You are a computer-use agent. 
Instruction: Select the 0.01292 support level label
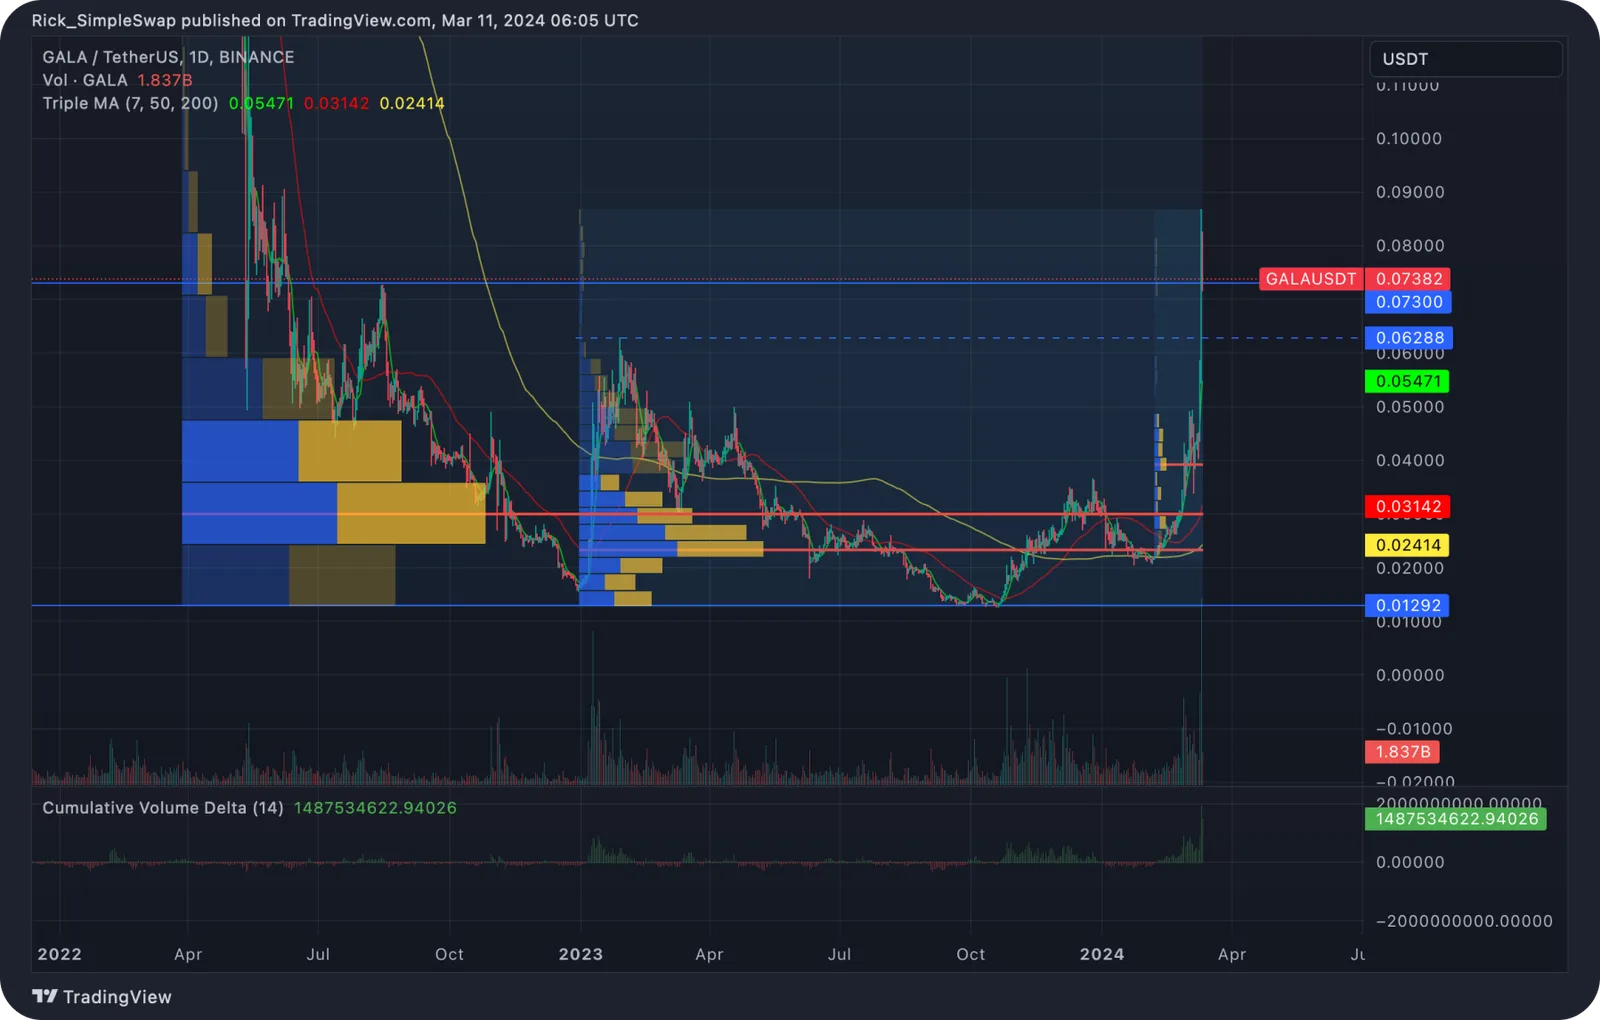1407,605
